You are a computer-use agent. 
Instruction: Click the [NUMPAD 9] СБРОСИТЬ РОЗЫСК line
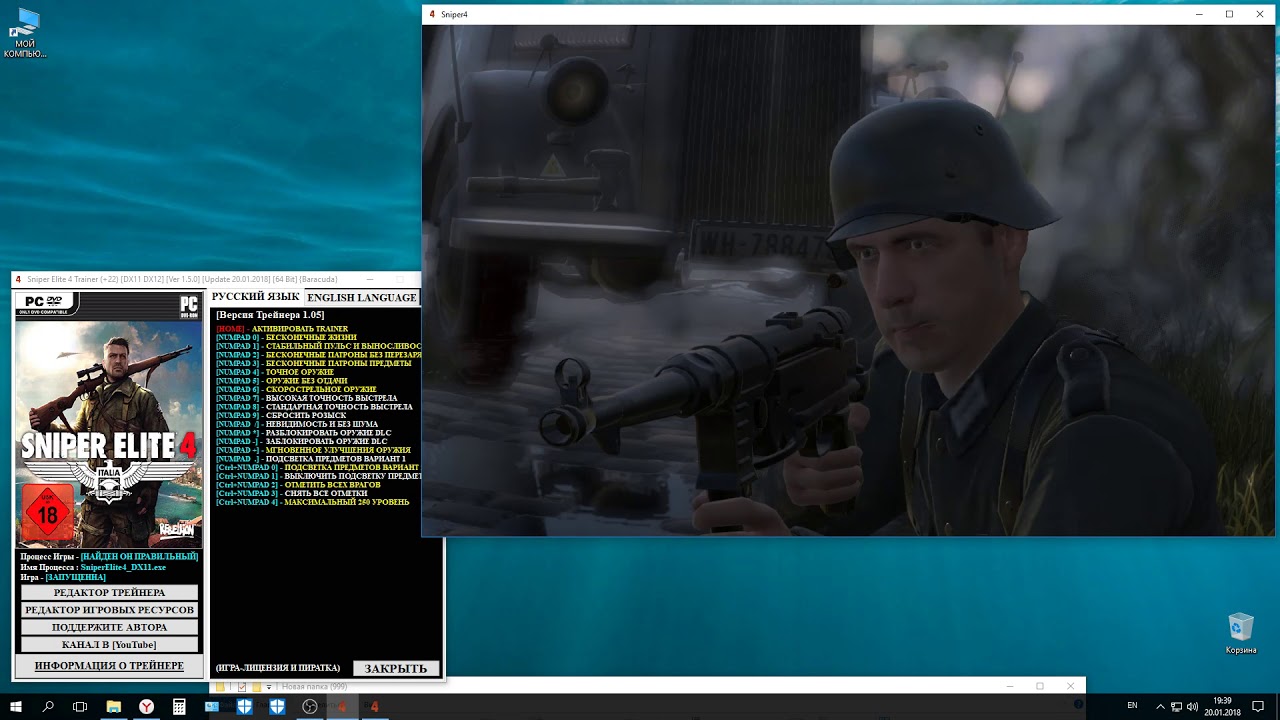(281, 415)
